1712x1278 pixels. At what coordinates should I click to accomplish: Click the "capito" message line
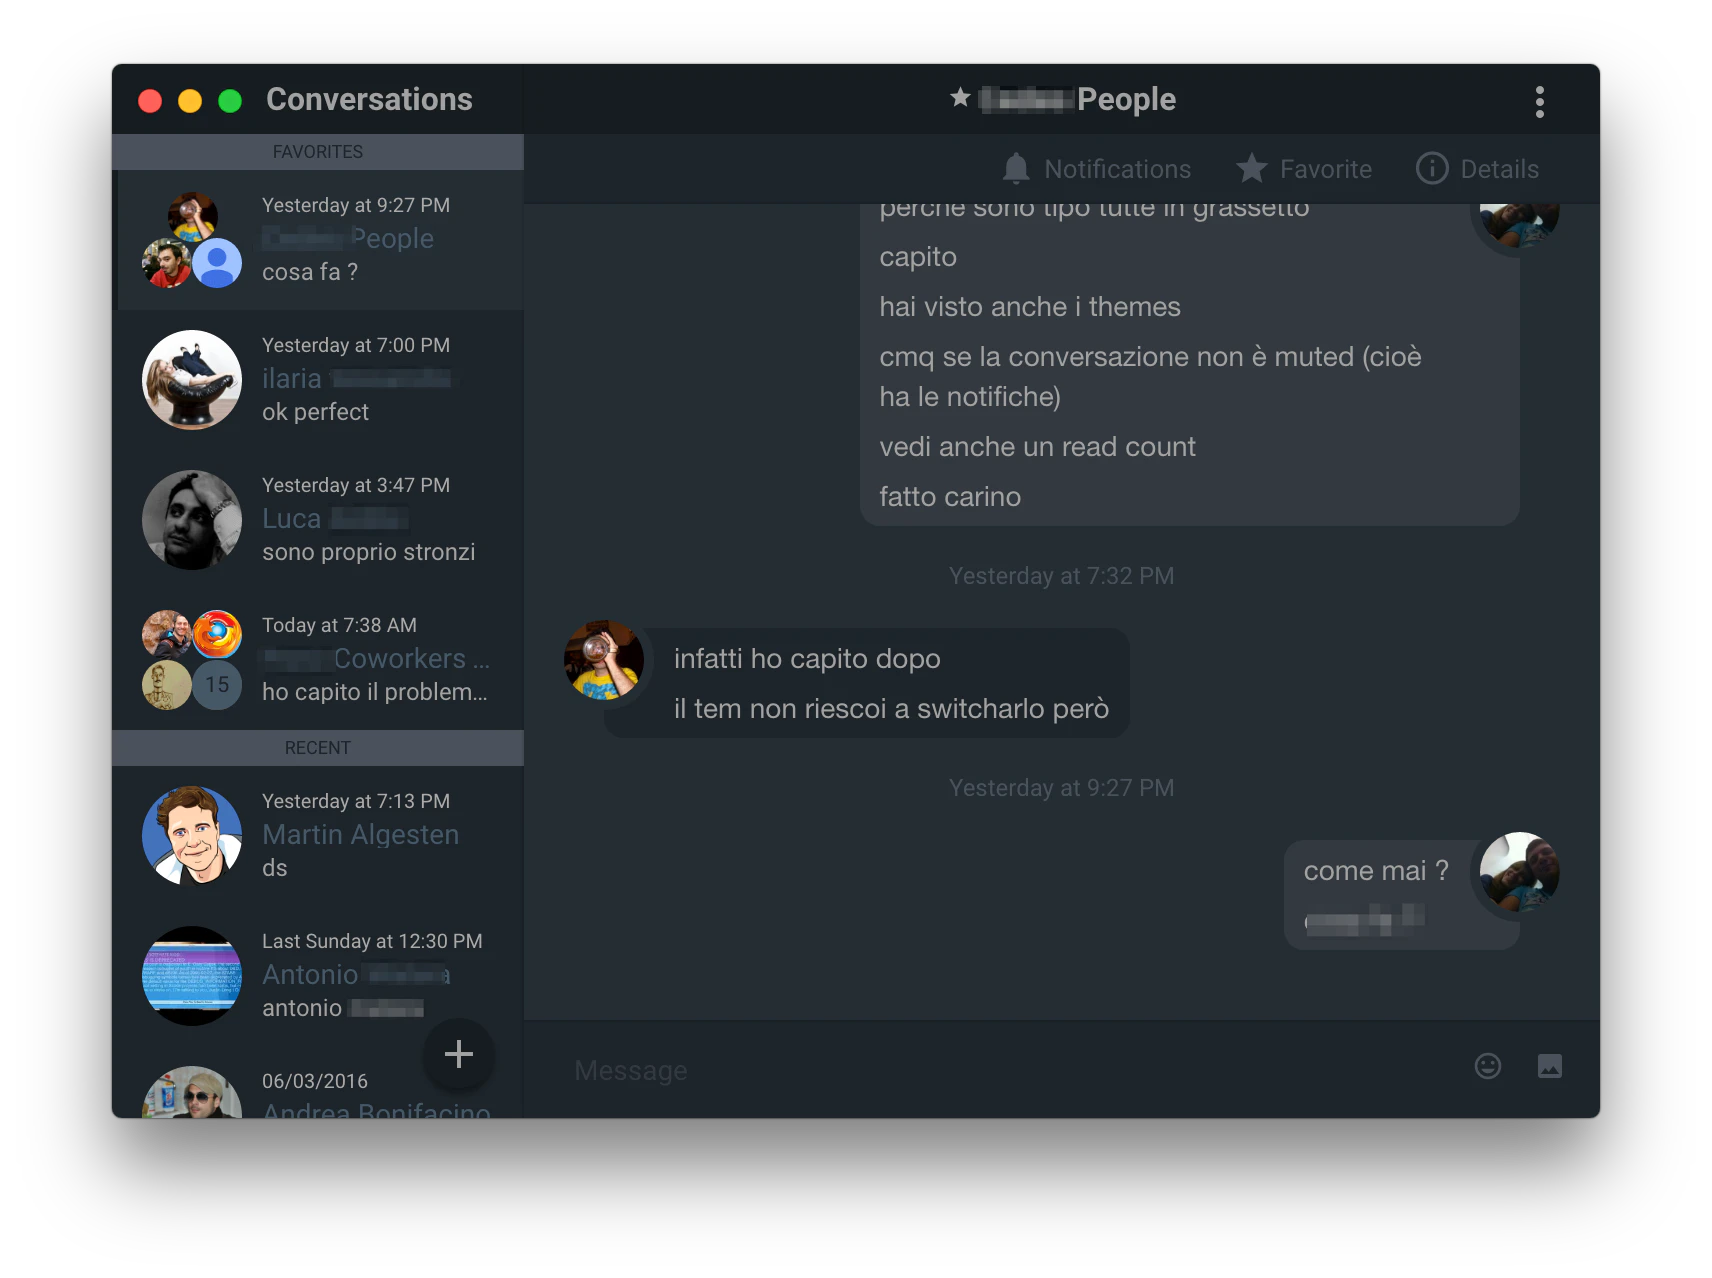(x=918, y=257)
